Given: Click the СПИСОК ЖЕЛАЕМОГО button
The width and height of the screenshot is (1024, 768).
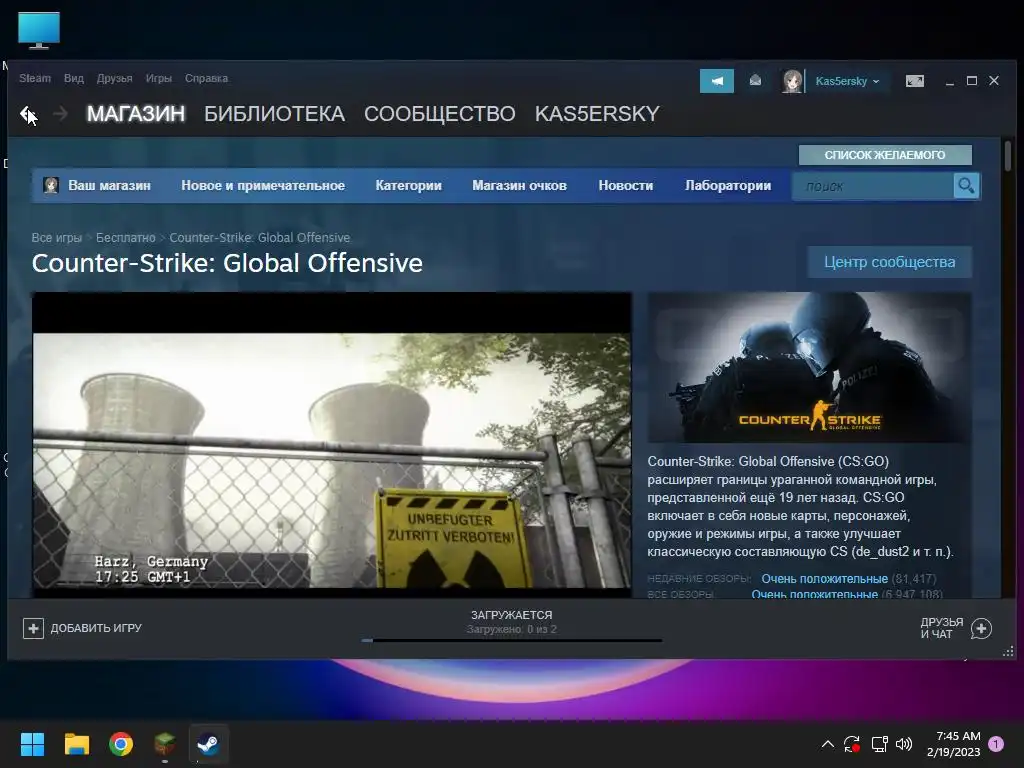Looking at the screenshot, I should click(x=885, y=155).
